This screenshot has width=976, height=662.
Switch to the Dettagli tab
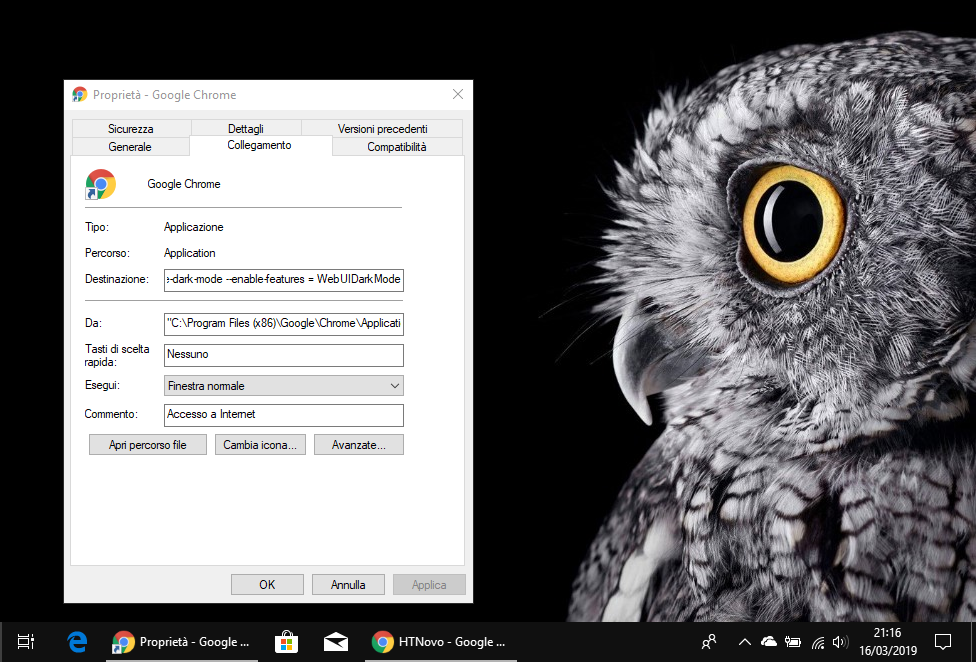pyautogui.click(x=246, y=128)
